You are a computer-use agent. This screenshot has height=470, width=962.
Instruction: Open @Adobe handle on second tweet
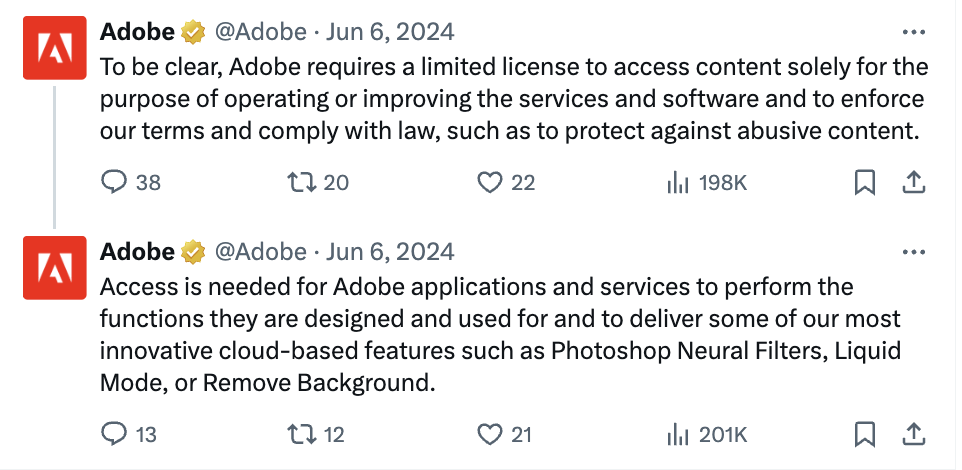coord(261,251)
